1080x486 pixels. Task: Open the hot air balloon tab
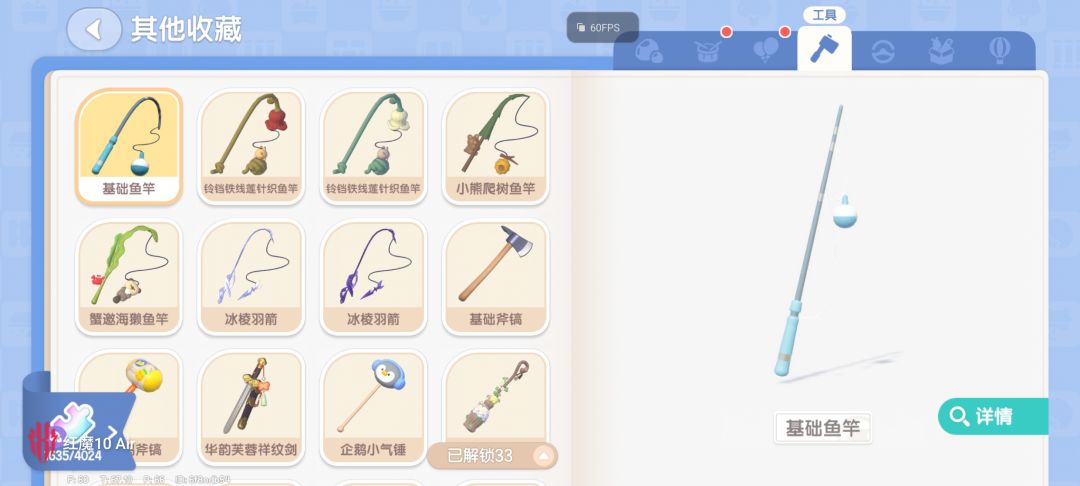999,50
